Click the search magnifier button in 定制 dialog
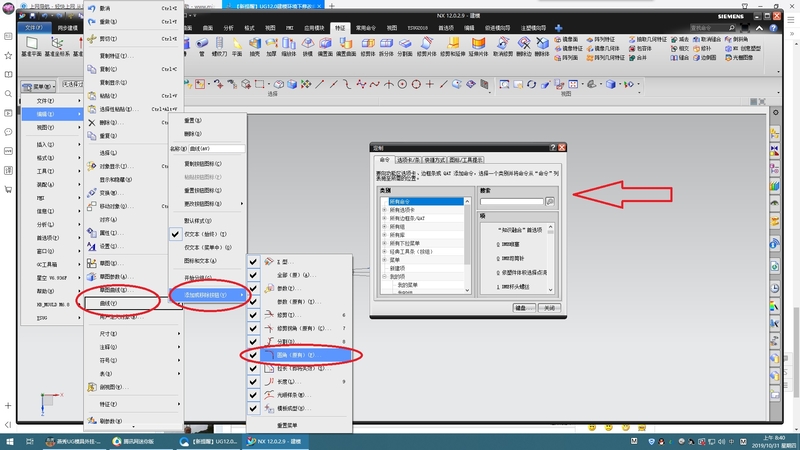The height and width of the screenshot is (450, 800). point(550,202)
